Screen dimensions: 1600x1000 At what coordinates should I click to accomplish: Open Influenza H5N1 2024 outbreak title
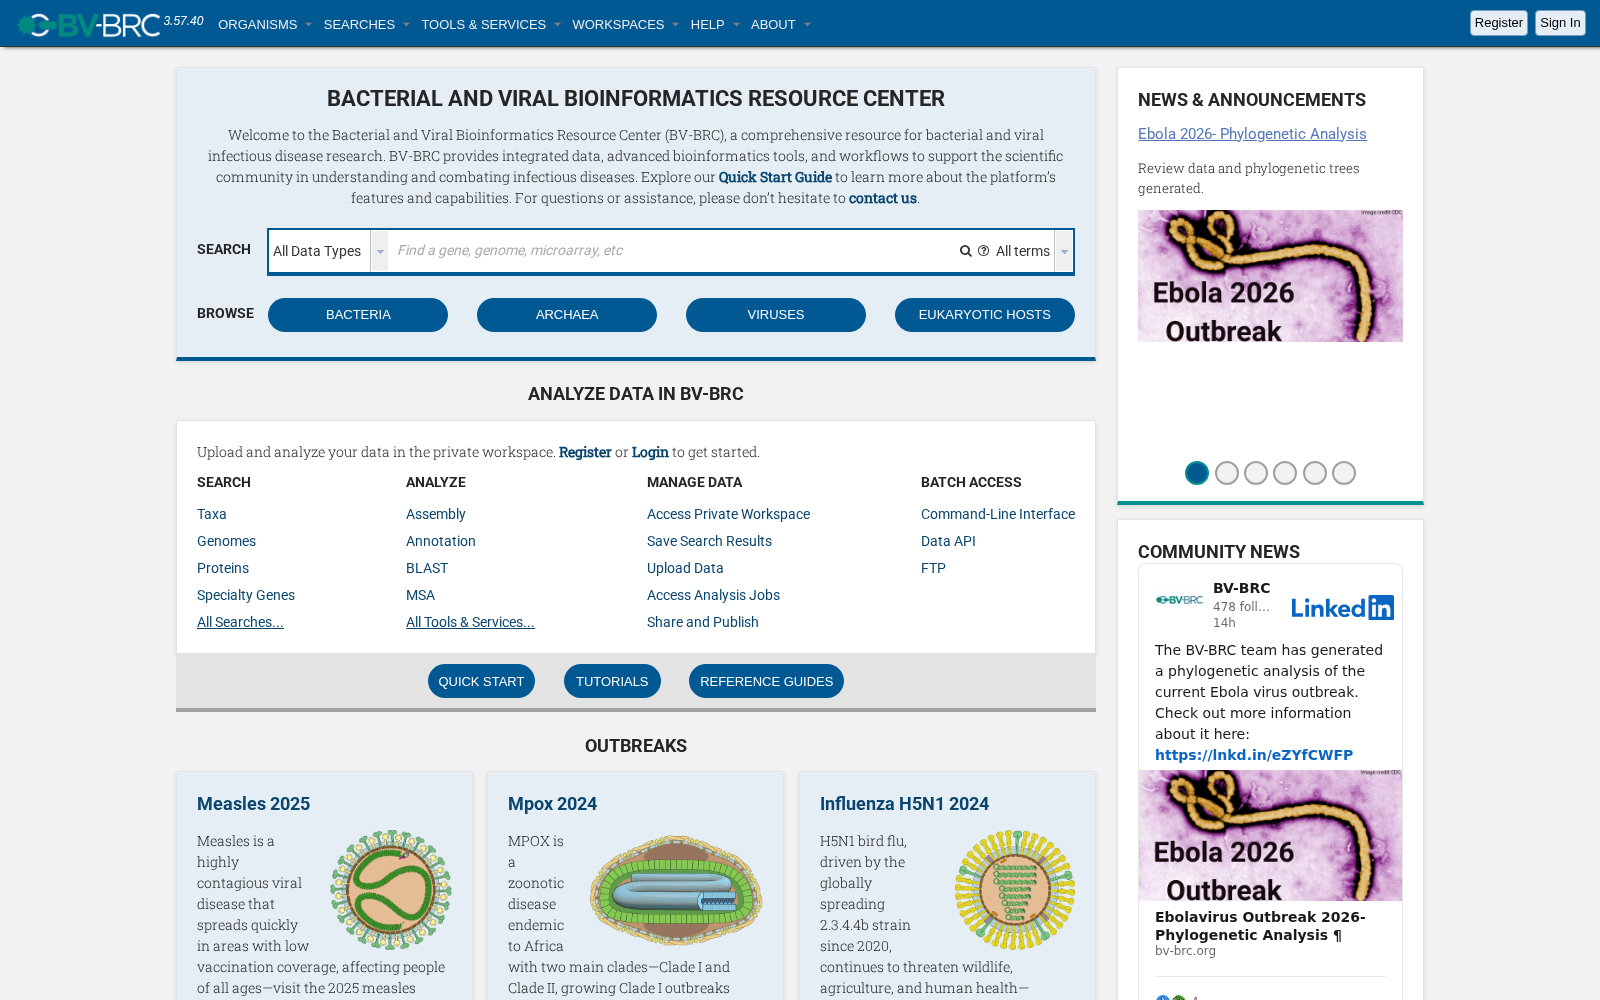904,804
